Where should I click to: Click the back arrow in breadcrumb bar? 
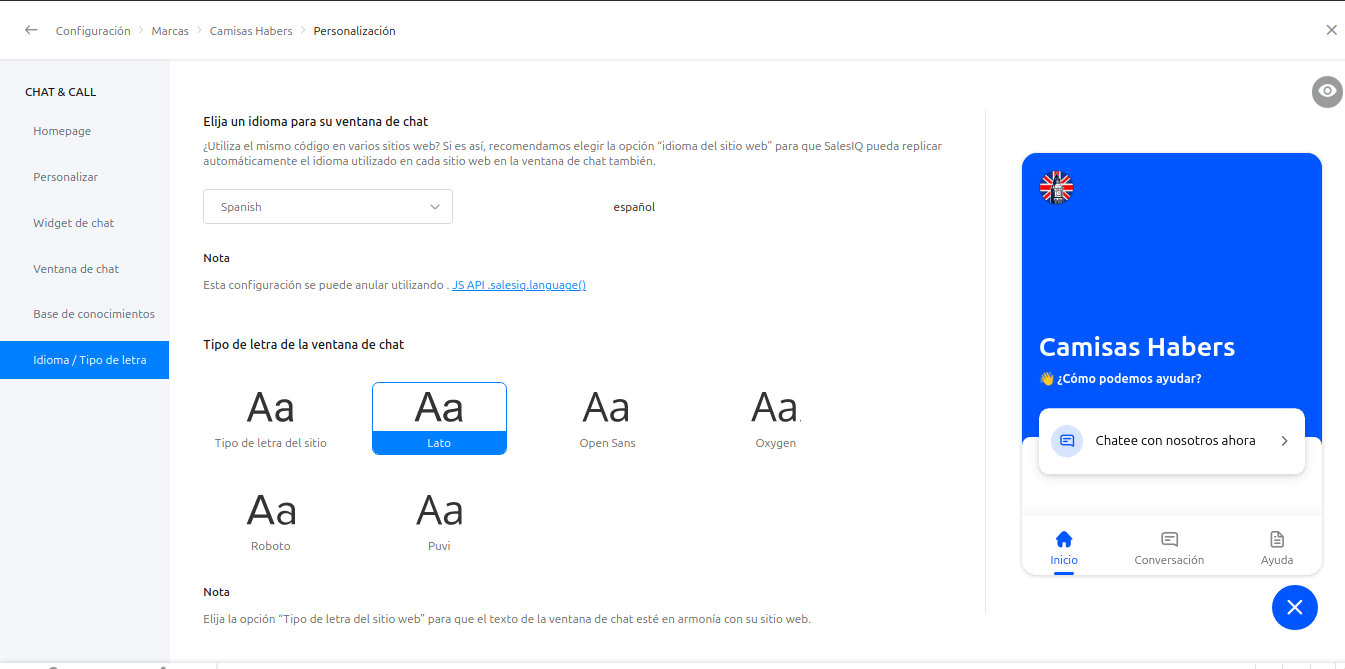31,30
